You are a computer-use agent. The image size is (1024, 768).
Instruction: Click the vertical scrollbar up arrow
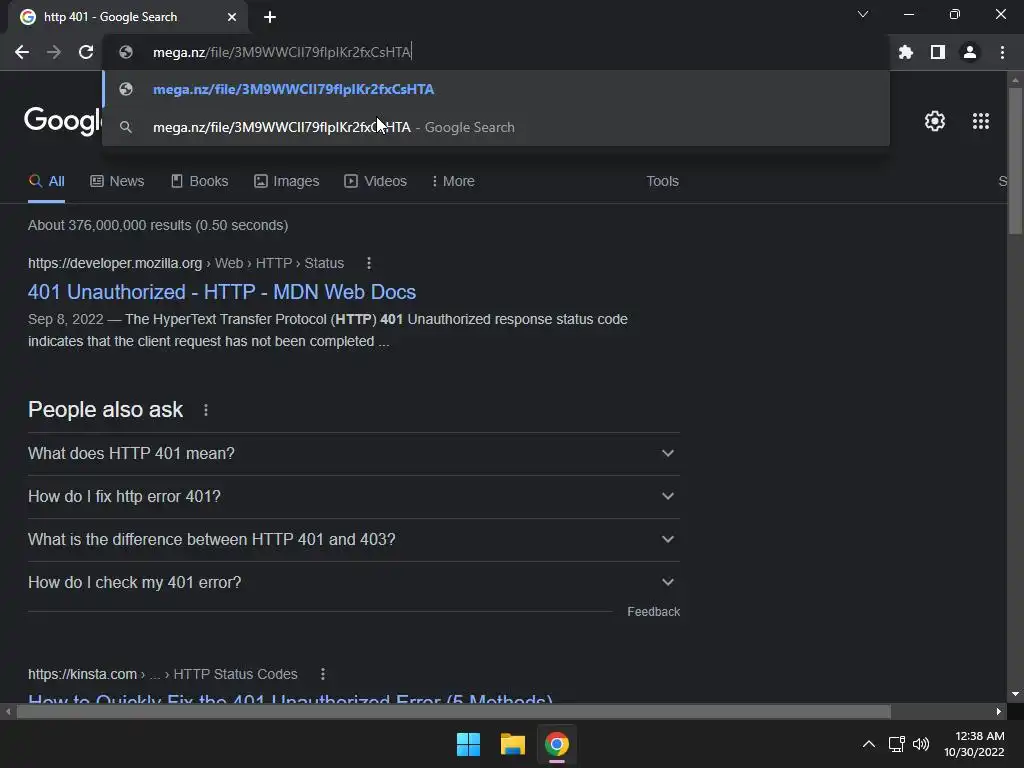(x=1015, y=80)
